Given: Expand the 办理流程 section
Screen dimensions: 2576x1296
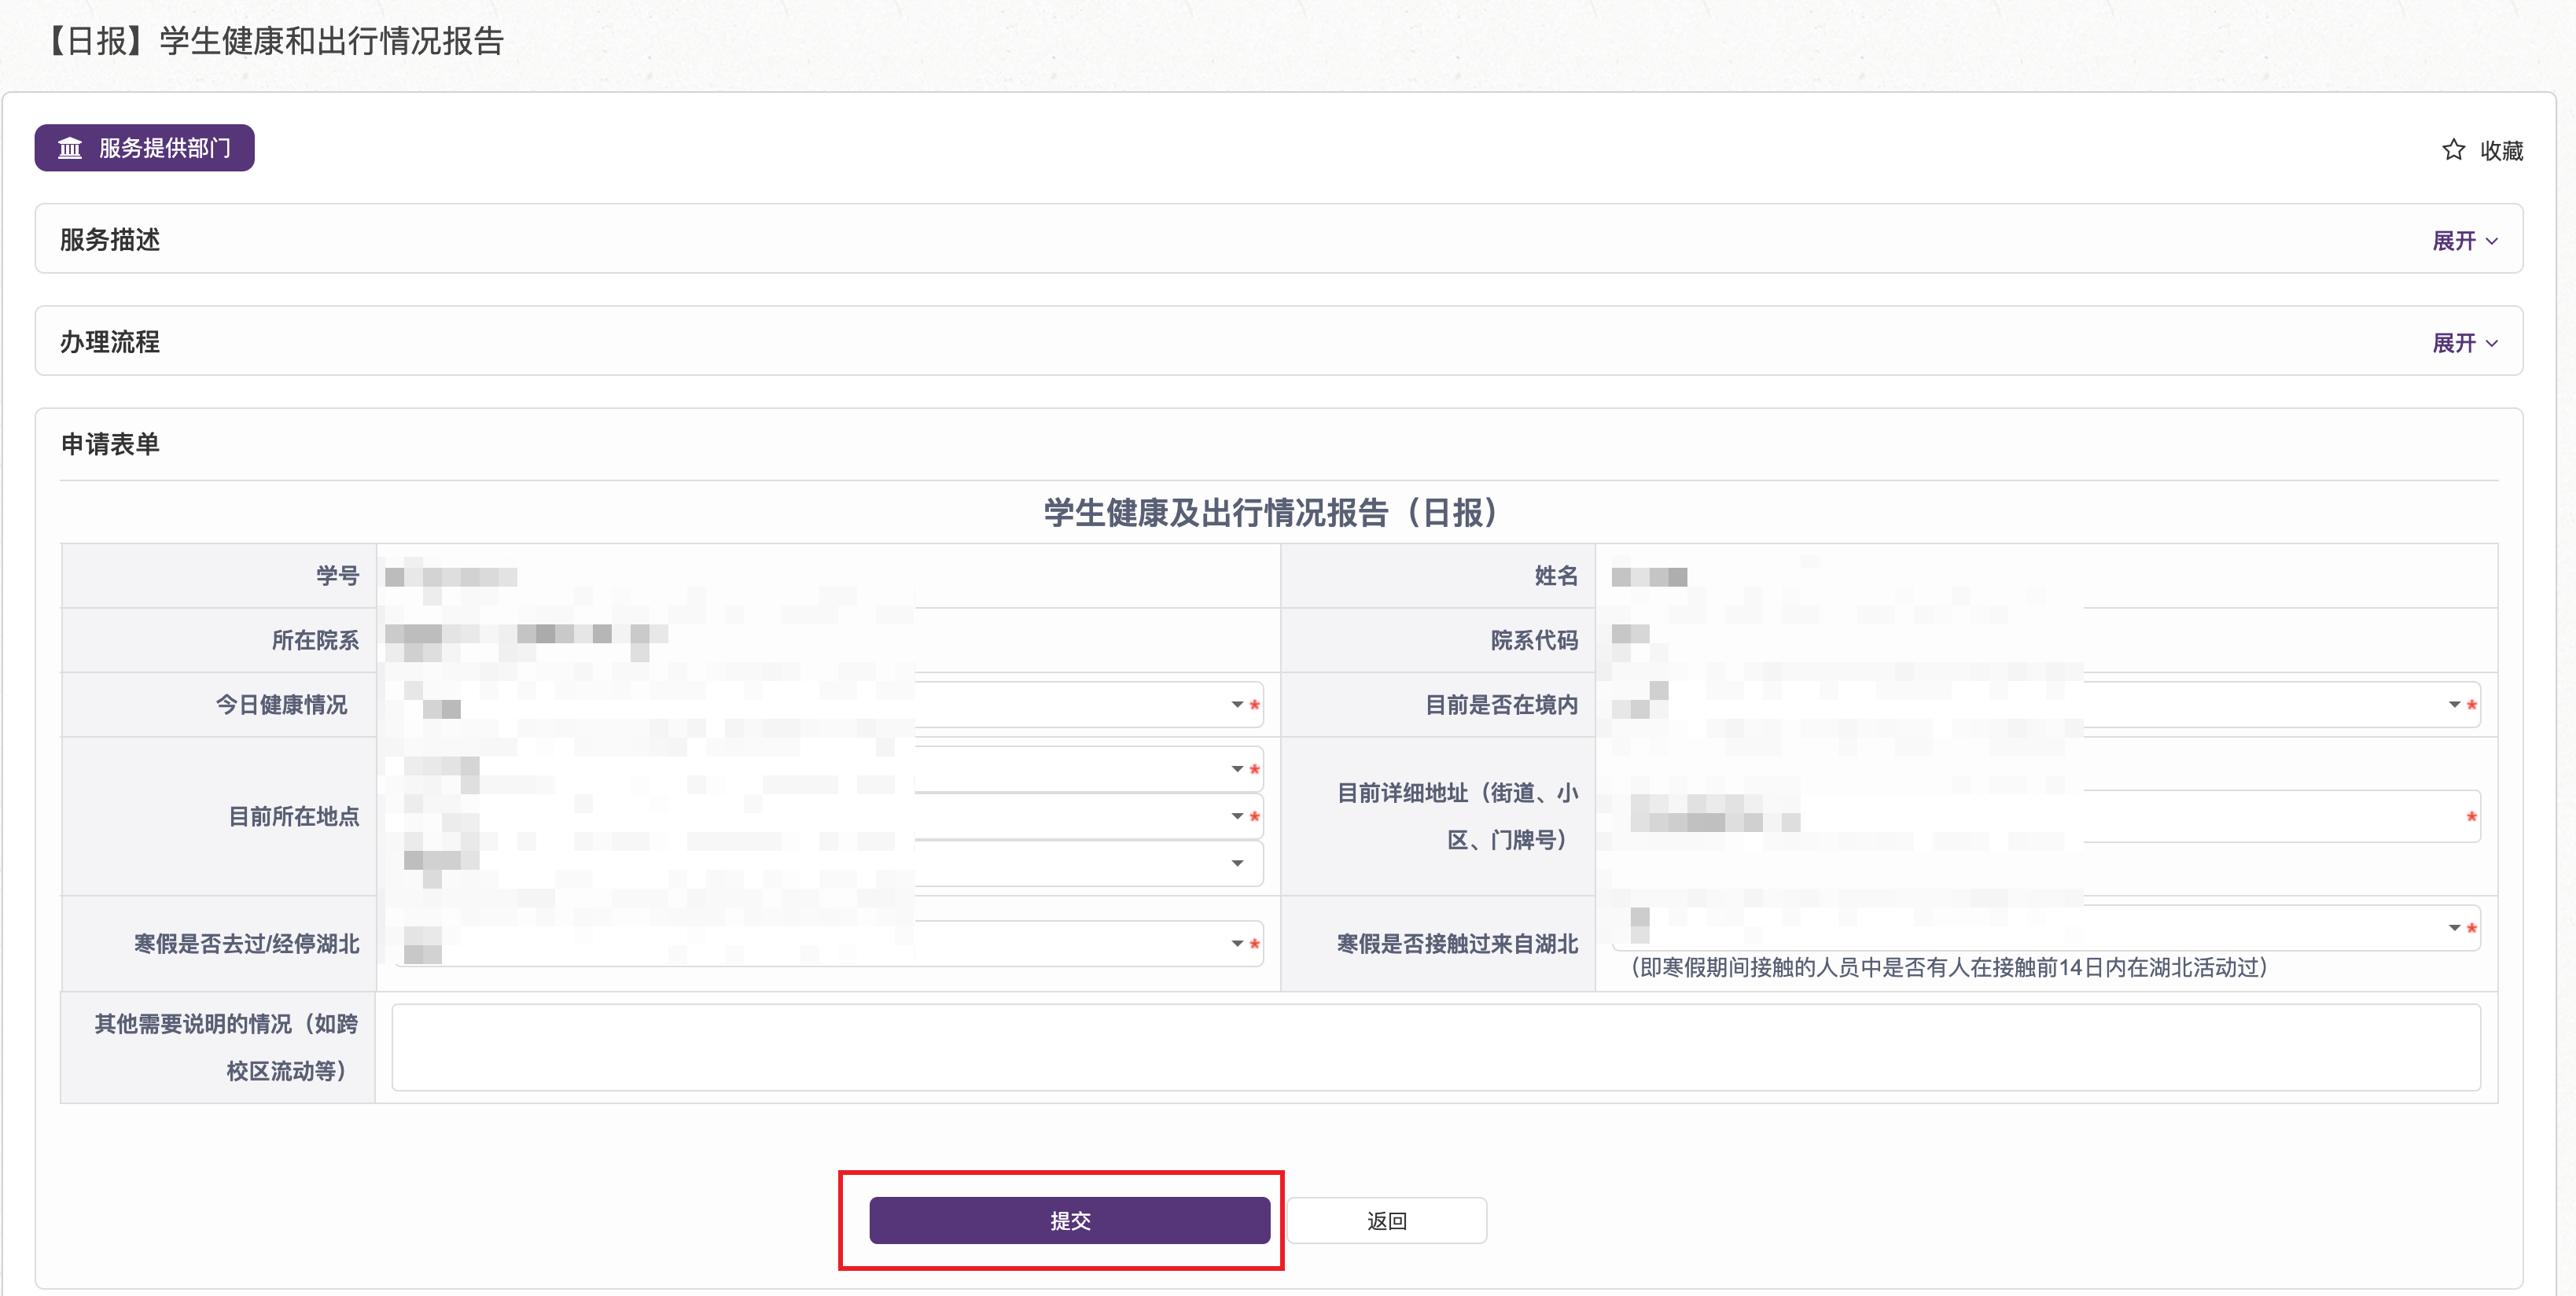Looking at the screenshot, I should [2453, 343].
